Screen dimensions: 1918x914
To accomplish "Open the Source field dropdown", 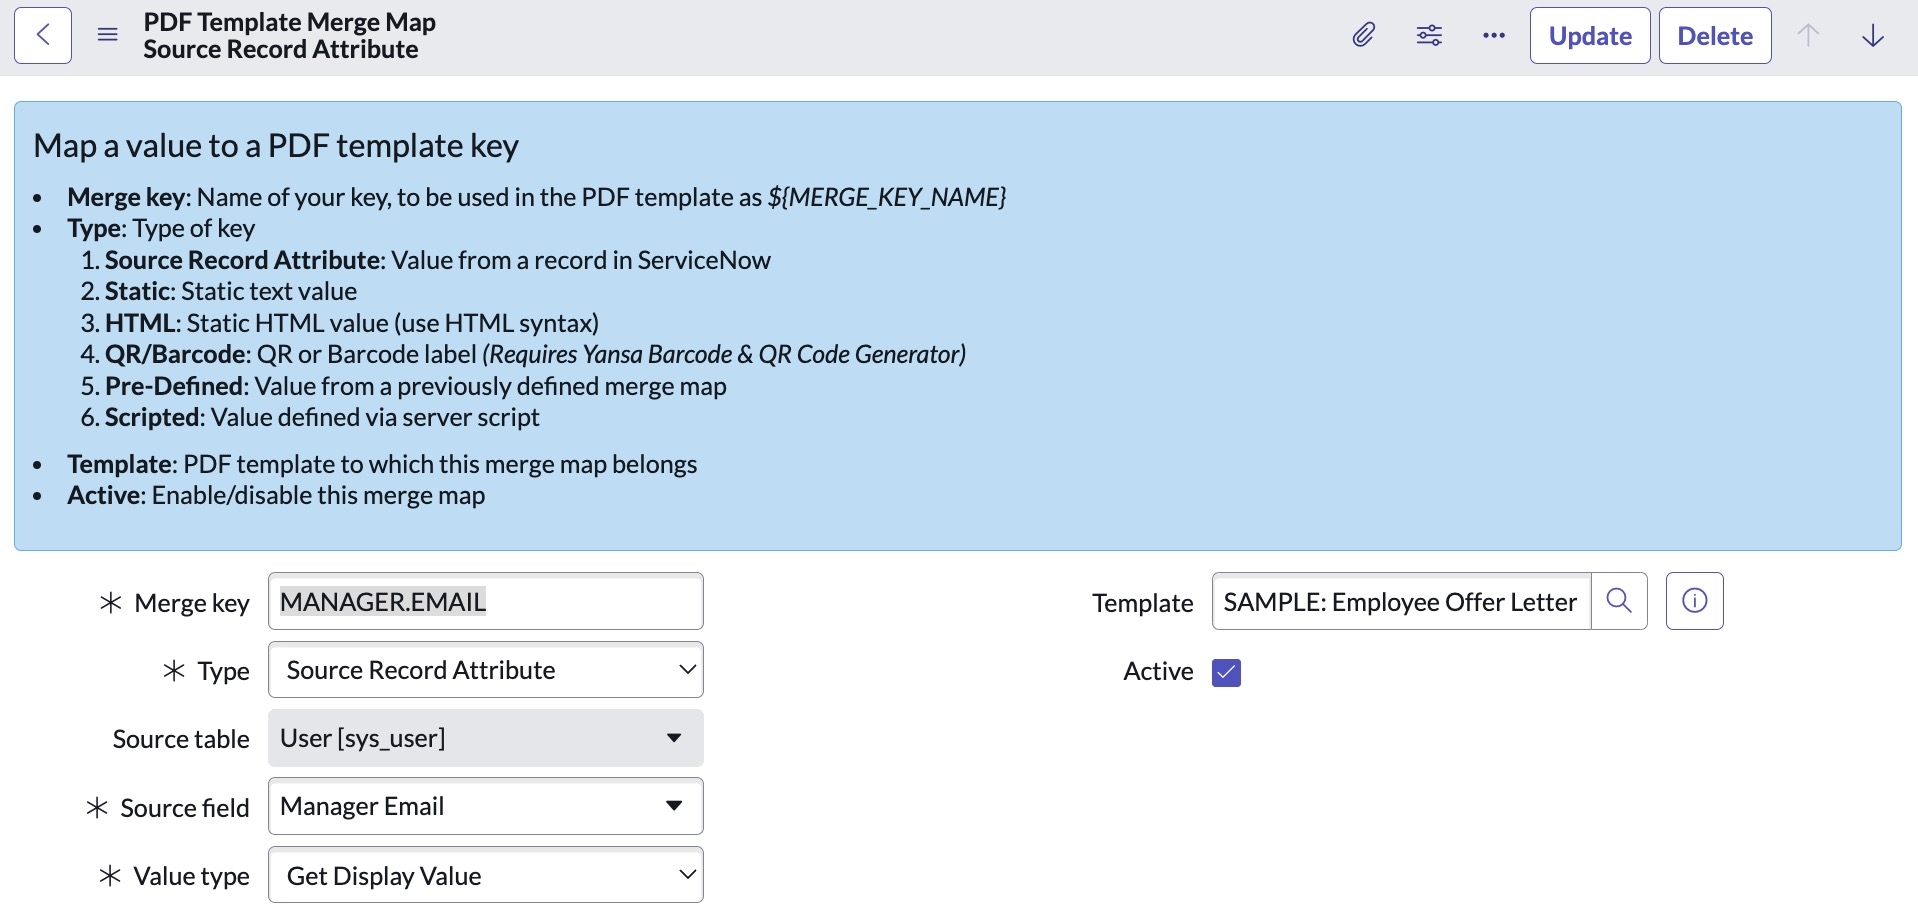I will (485, 806).
